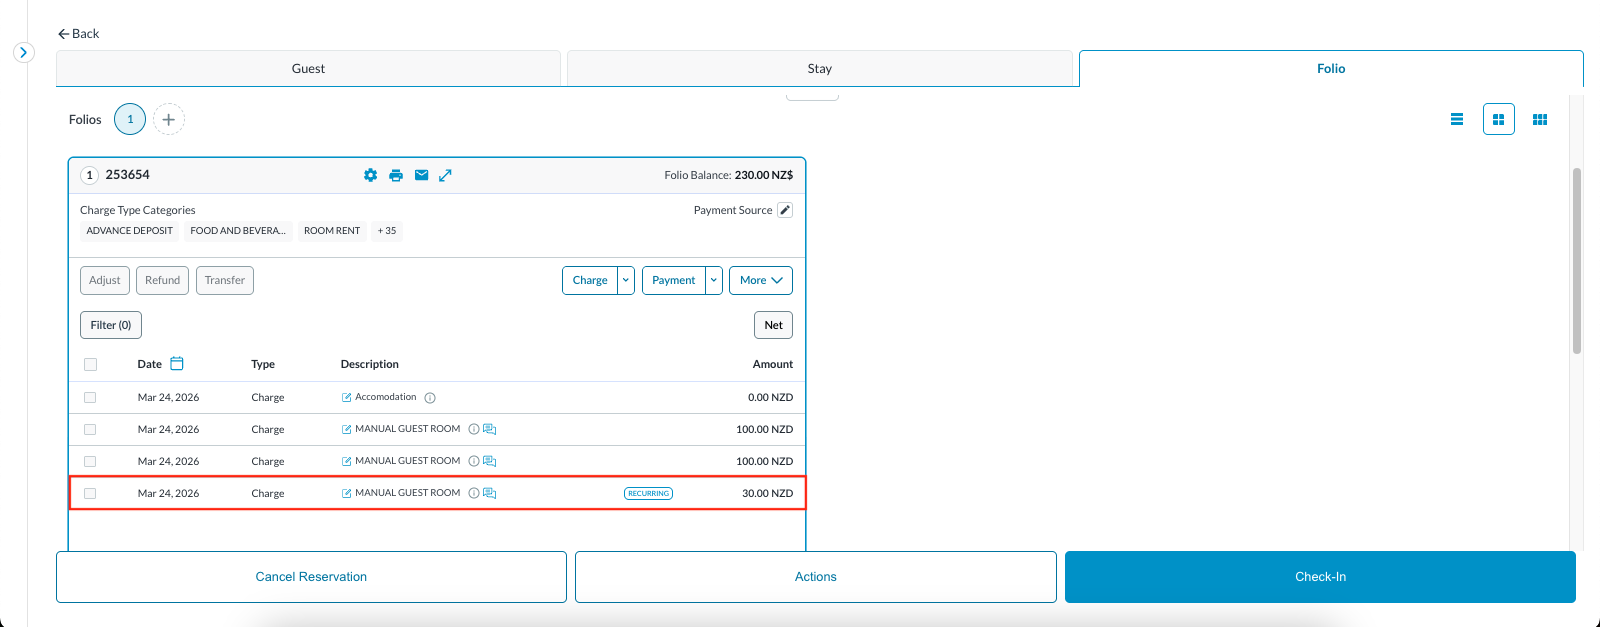Screen dimensions: 1600x627
Task: Switch to the Guest tab
Action: coord(308,68)
